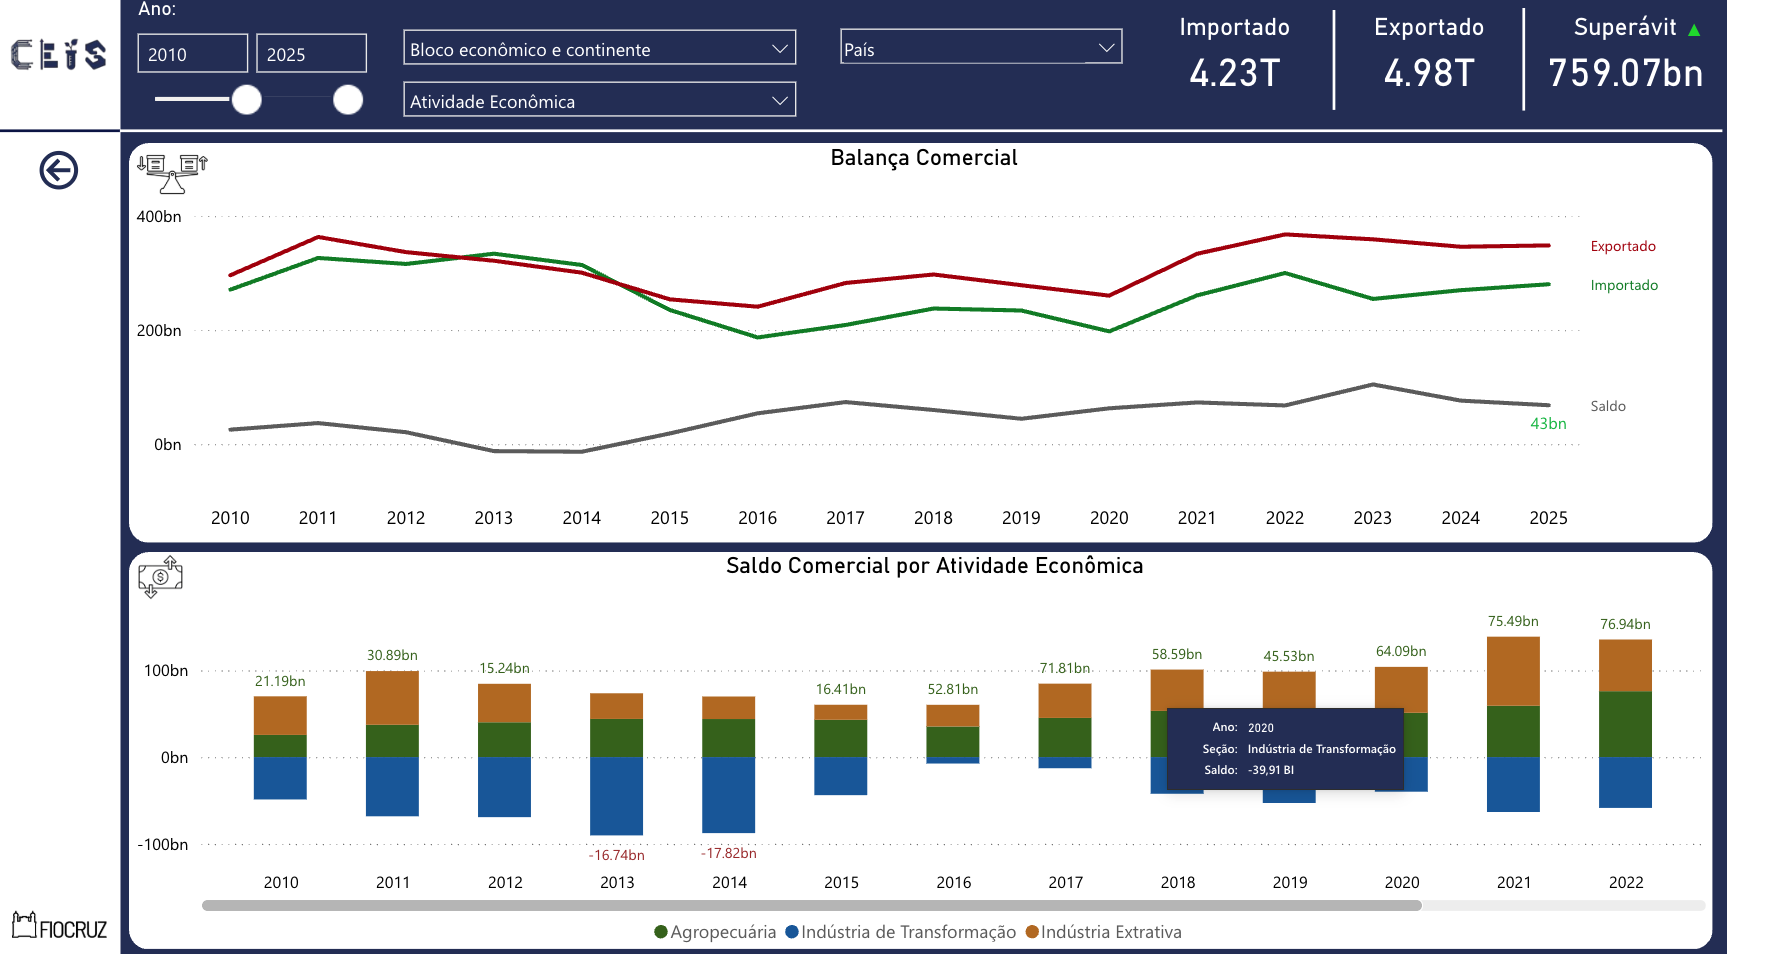The image size is (1769, 954).
Task: Click the 75.49bn data label
Action: [x=1513, y=621]
